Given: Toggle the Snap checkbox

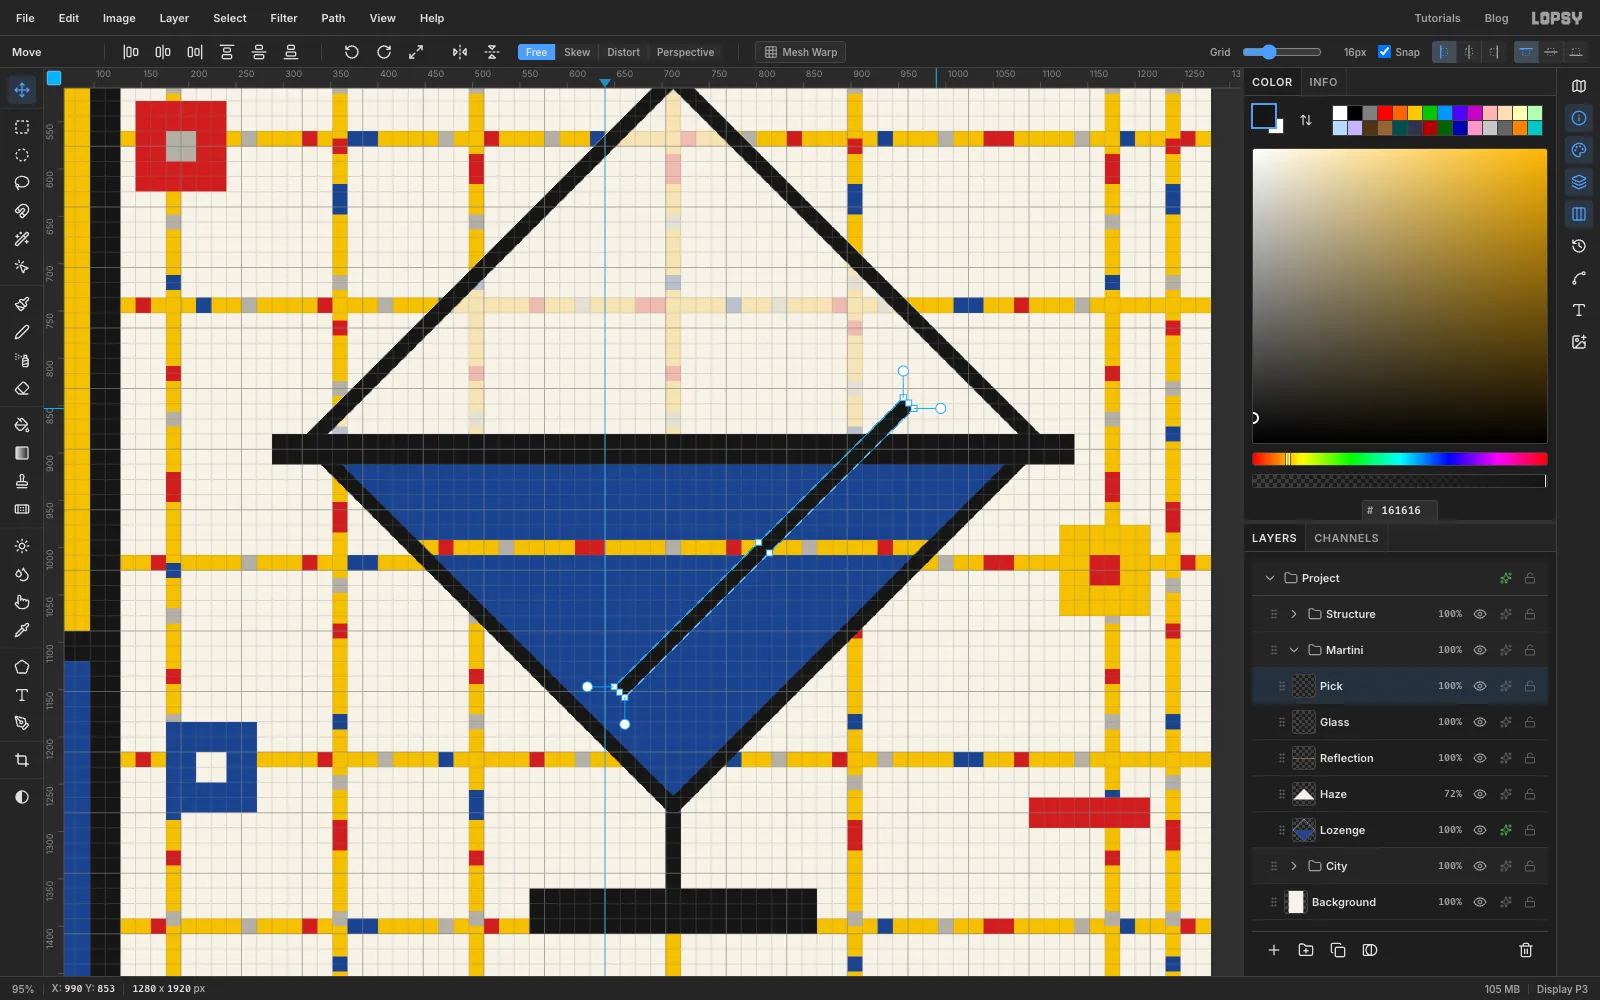Looking at the screenshot, I should [x=1385, y=52].
